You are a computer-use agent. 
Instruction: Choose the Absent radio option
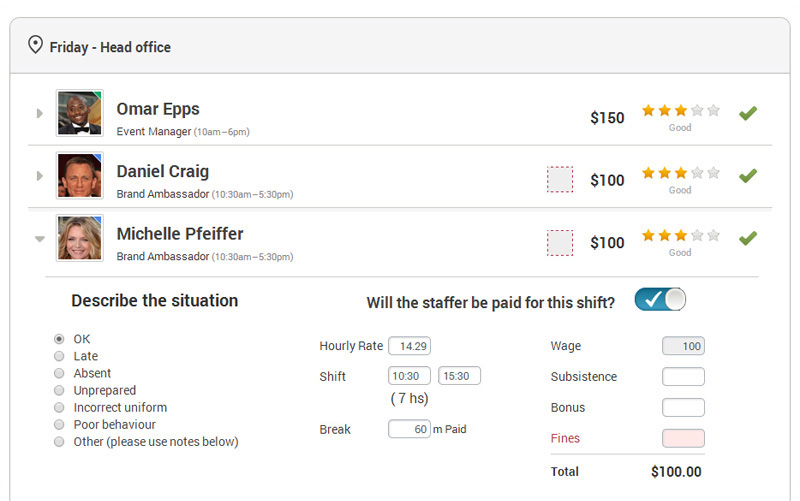click(x=59, y=373)
